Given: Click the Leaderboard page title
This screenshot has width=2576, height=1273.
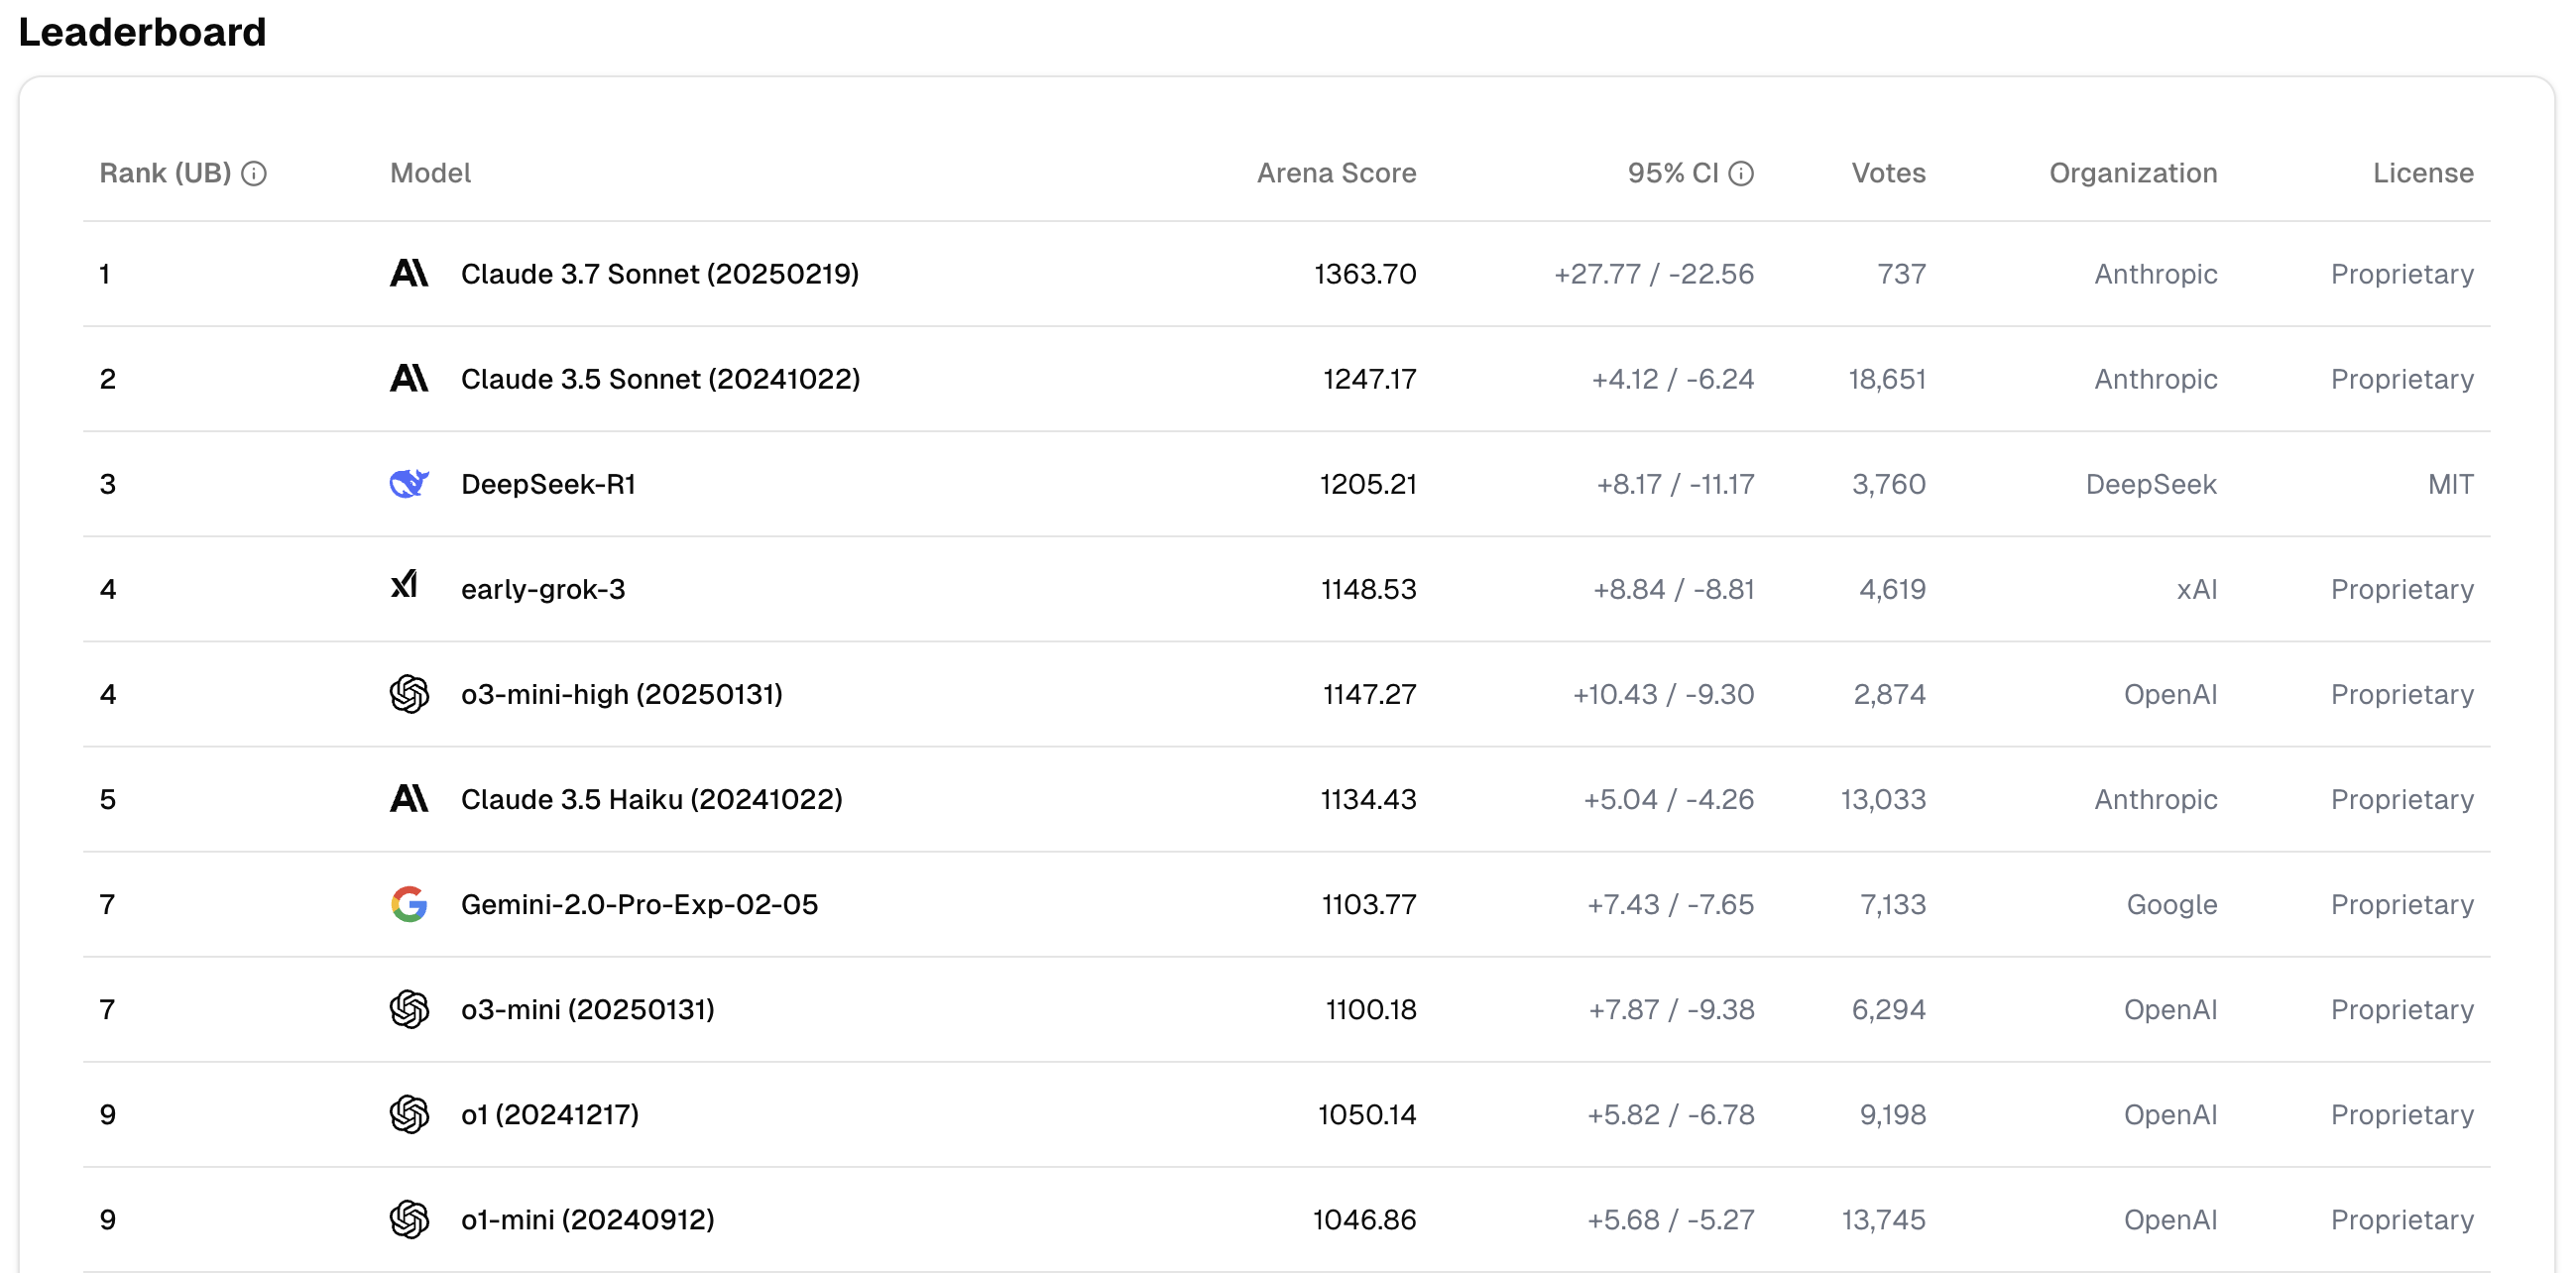Looking at the screenshot, I should tap(143, 32).
